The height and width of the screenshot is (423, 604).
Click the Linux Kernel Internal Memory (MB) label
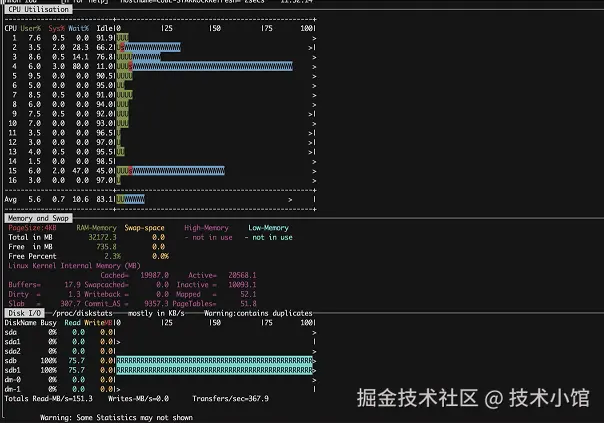[74, 265]
